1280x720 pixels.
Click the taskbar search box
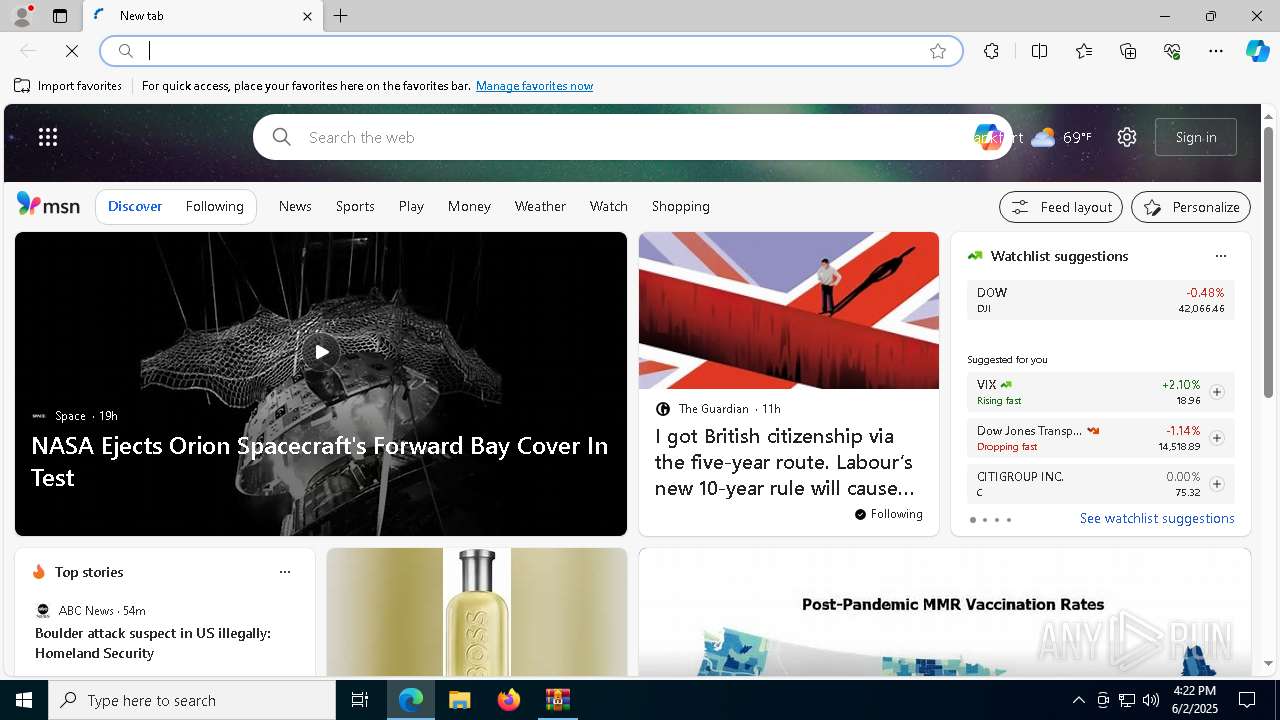(192, 700)
